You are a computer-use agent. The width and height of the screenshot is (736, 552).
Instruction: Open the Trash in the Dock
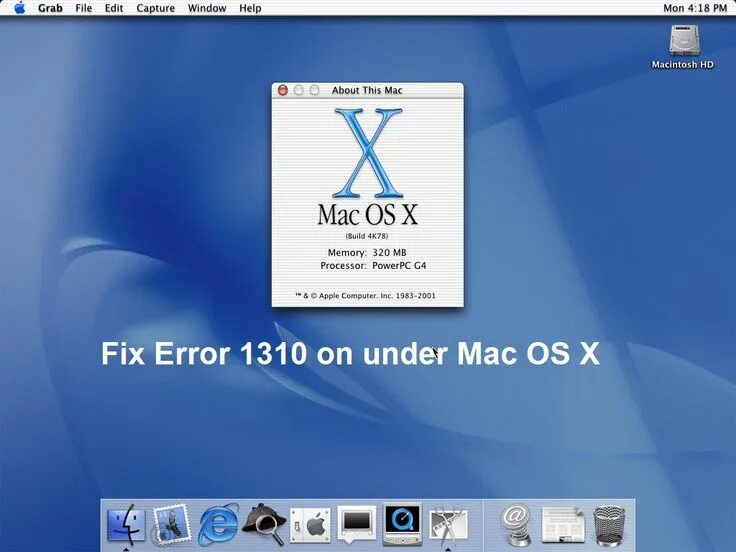[609, 525]
